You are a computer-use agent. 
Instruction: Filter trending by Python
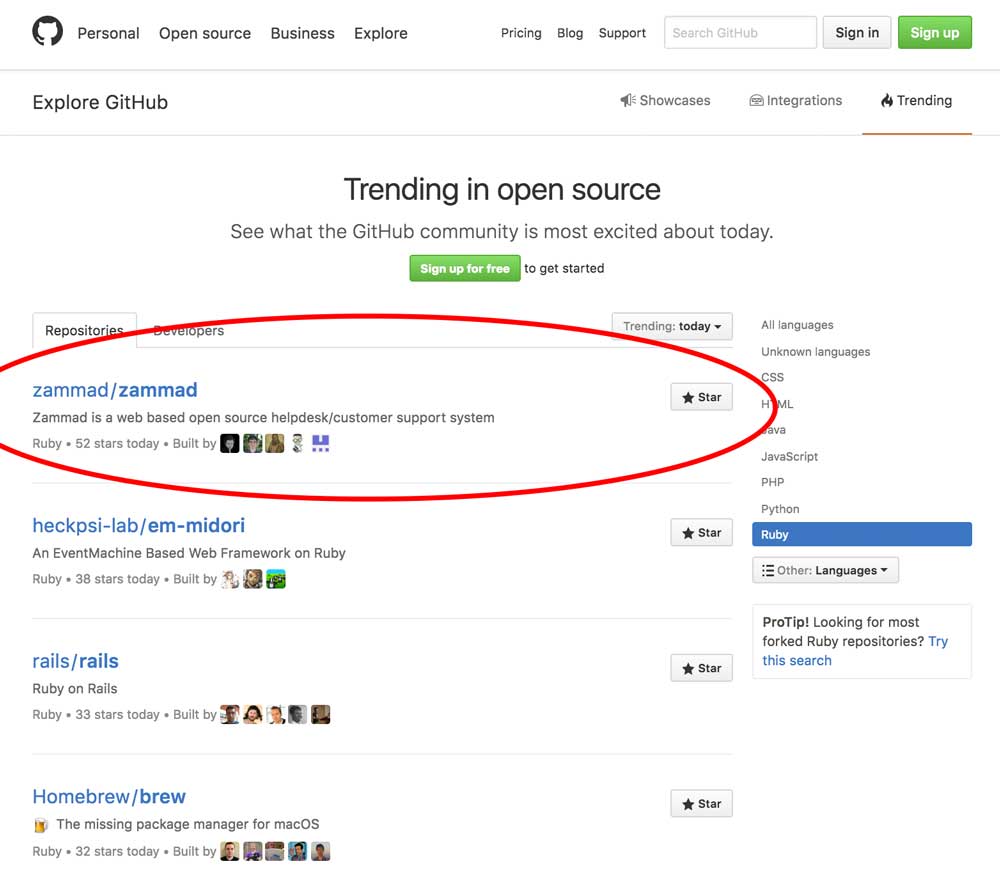coord(780,508)
